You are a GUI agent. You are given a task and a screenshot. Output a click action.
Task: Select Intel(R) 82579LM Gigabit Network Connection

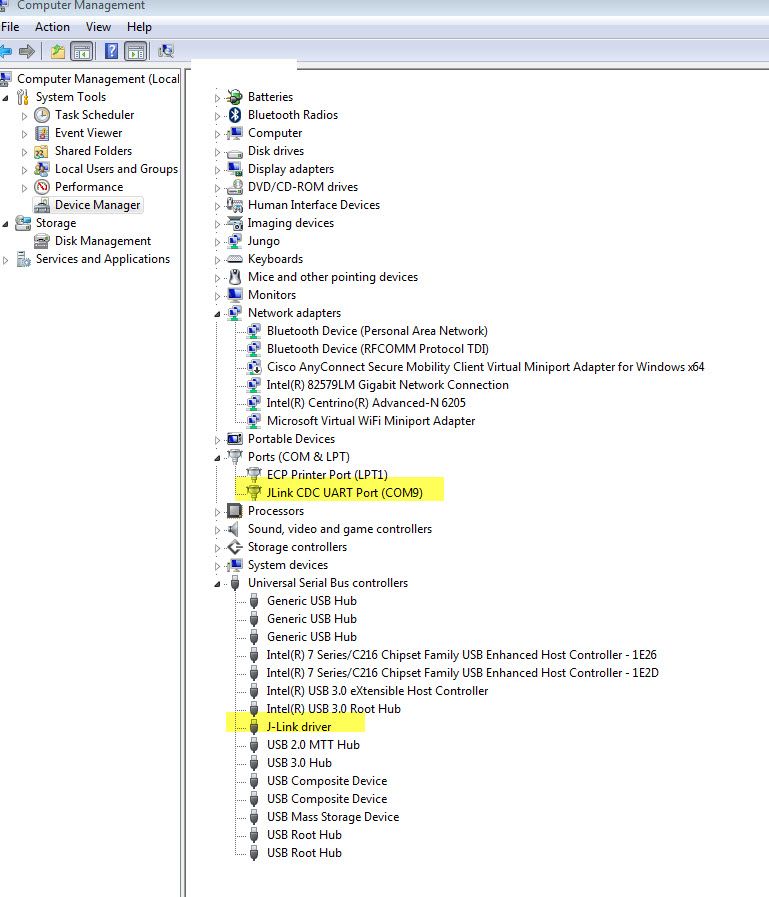tap(387, 385)
